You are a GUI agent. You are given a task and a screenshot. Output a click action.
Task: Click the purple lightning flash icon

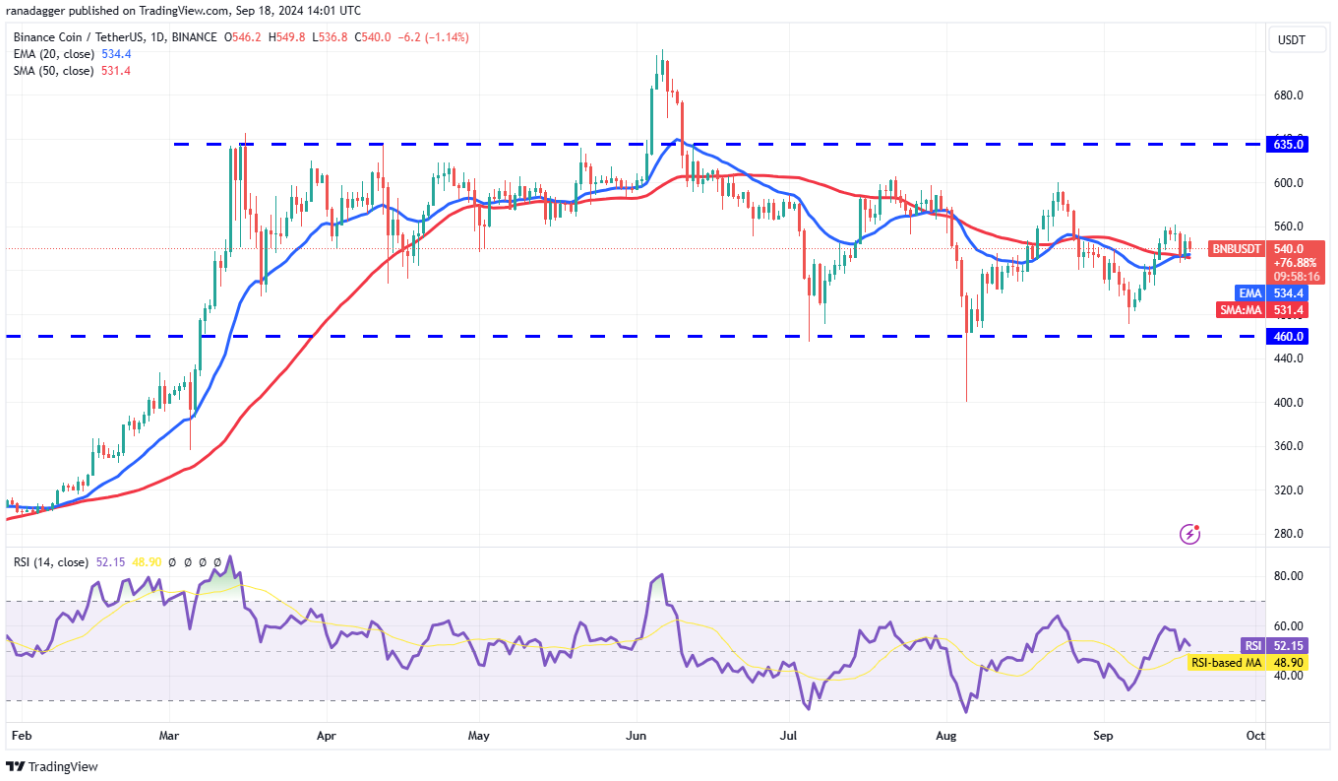tap(1190, 534)
